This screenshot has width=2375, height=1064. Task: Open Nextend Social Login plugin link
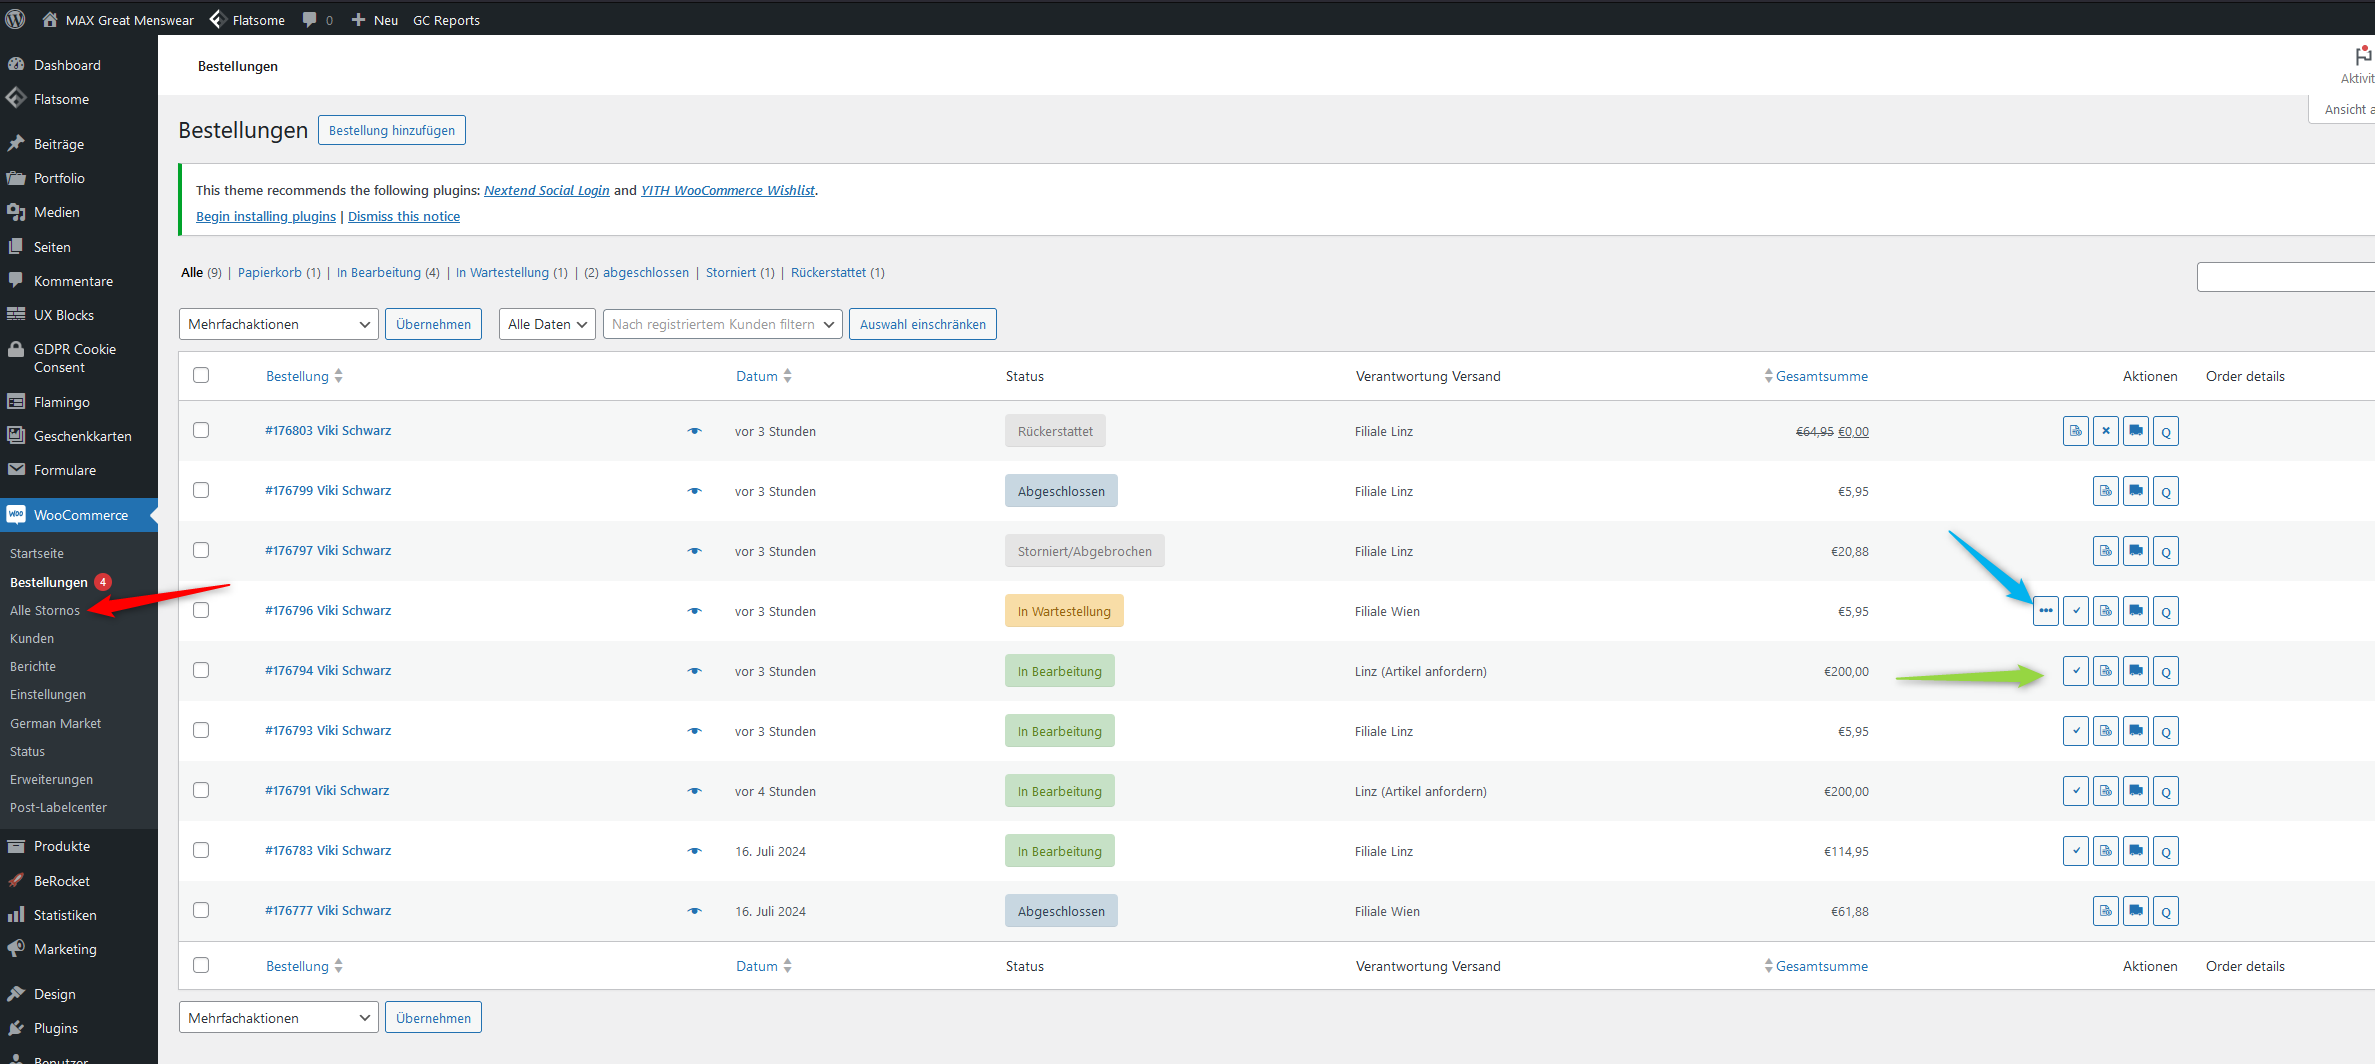coord(546,190)
